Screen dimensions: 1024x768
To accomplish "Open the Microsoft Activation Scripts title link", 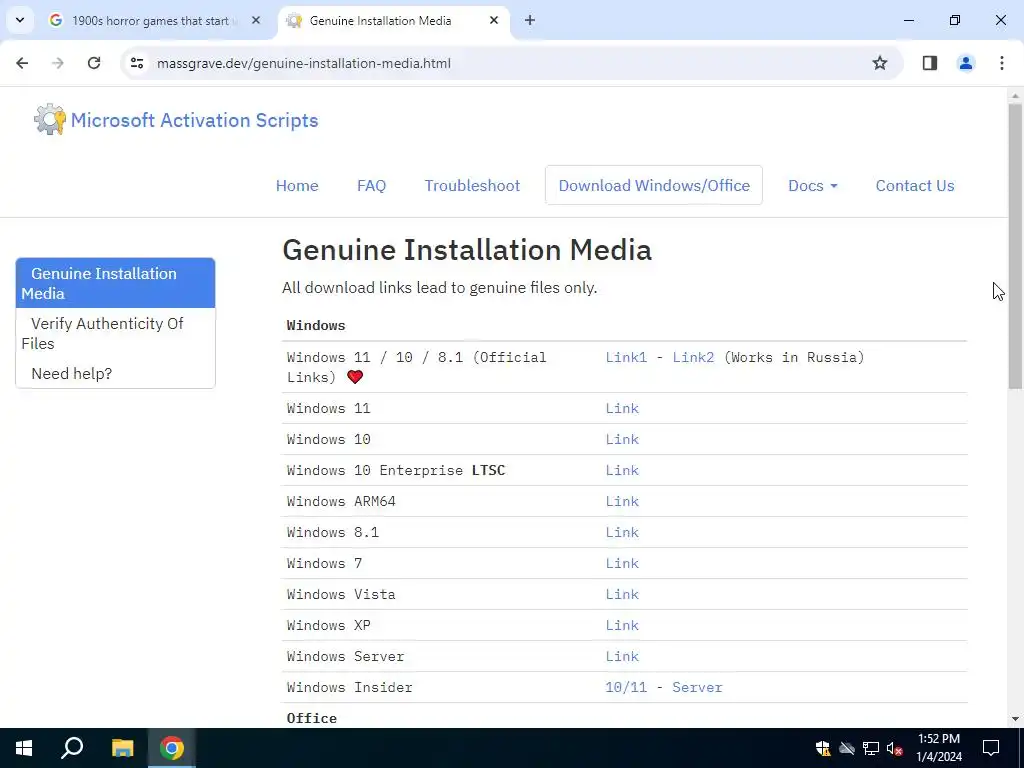I will [195, 120].
